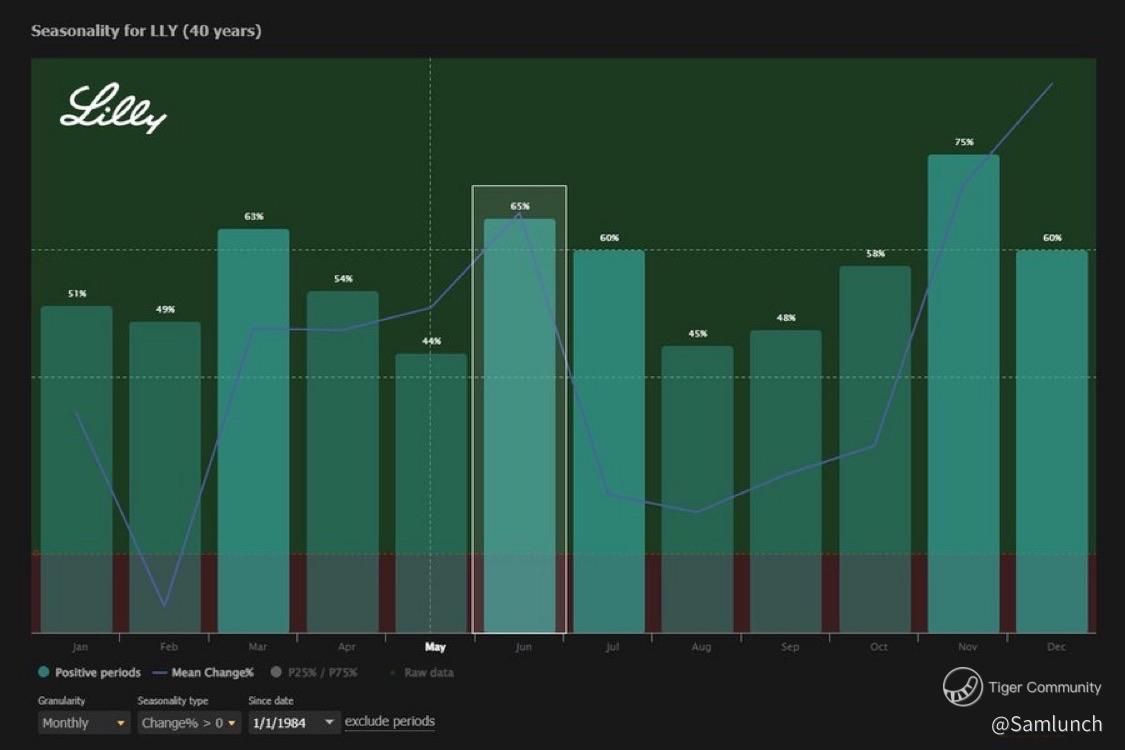1125x750 pixels.
Task: Open the Seasonality type Change% > 0 dropdown
Action: click(189, 723)
